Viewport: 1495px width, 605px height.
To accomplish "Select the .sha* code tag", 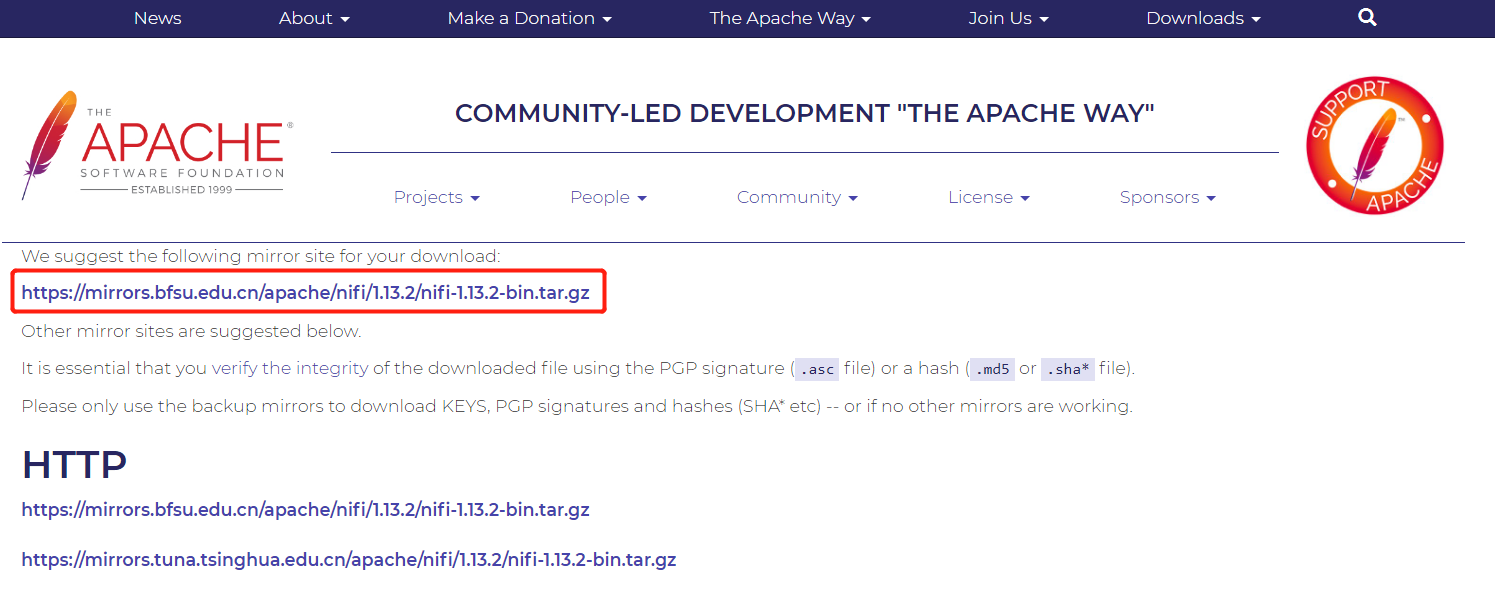I will (x=1067, y=369).
